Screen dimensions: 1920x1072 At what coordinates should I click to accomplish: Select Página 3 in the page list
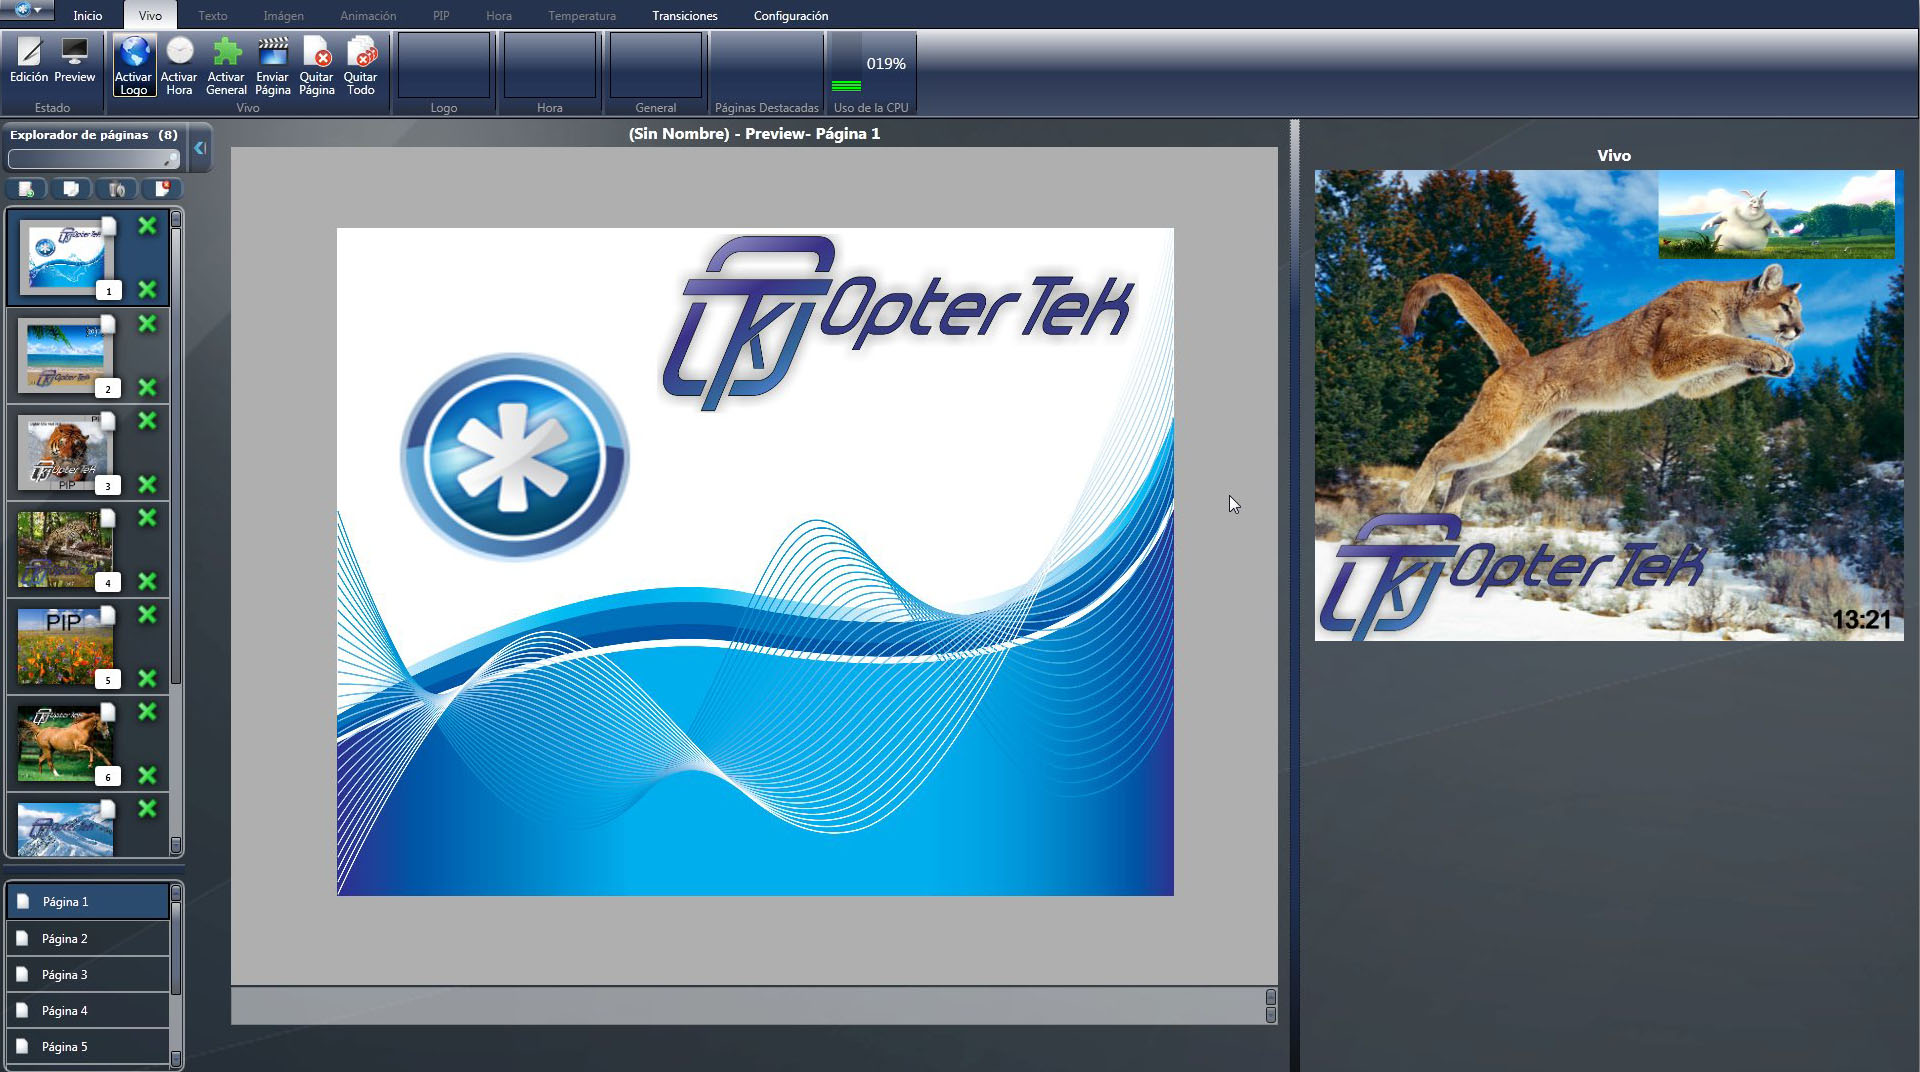pos(64,975)
